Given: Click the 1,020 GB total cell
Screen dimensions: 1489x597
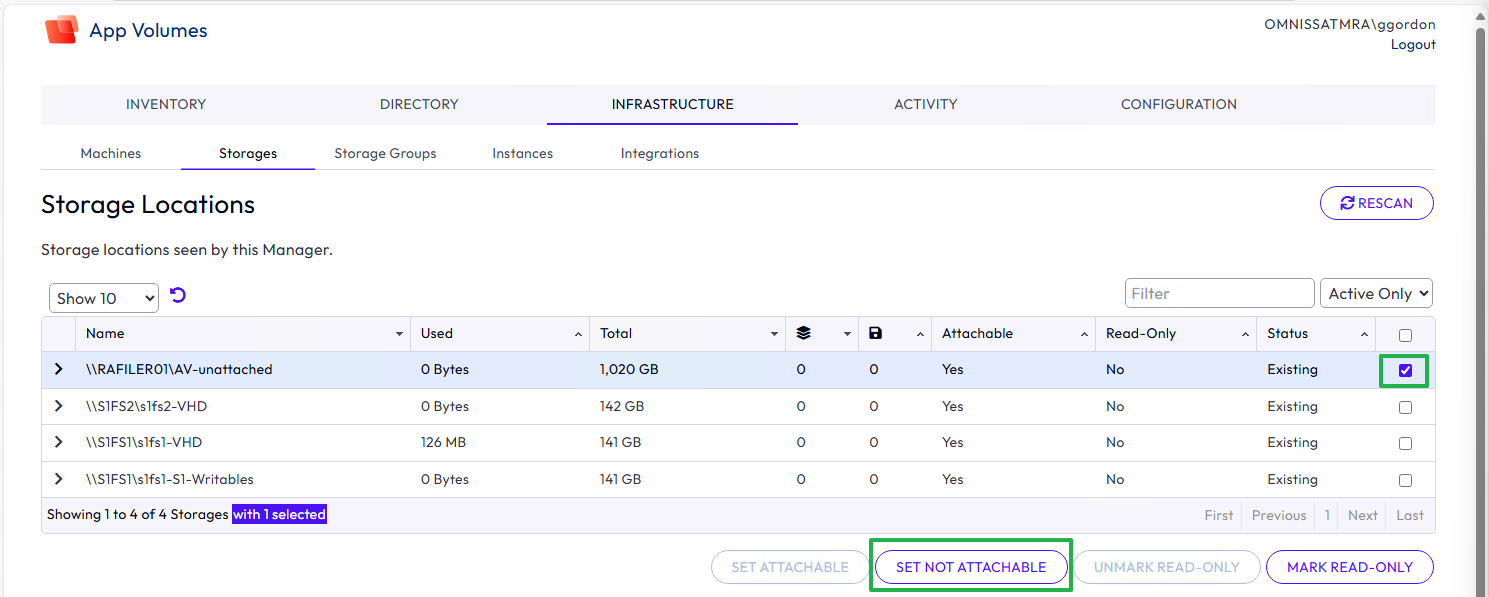Looking at the screenshot, I should [x=629, y=369].
